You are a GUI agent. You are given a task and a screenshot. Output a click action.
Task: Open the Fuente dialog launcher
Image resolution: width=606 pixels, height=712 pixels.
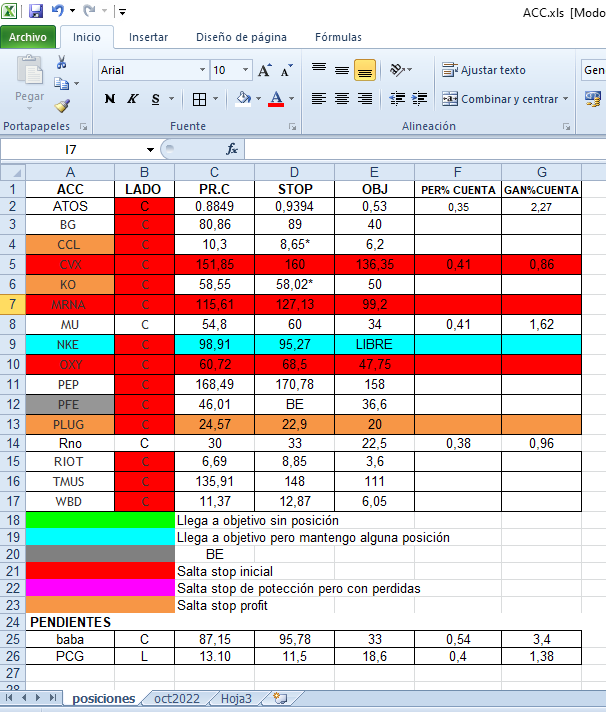(x=292, y=127)
